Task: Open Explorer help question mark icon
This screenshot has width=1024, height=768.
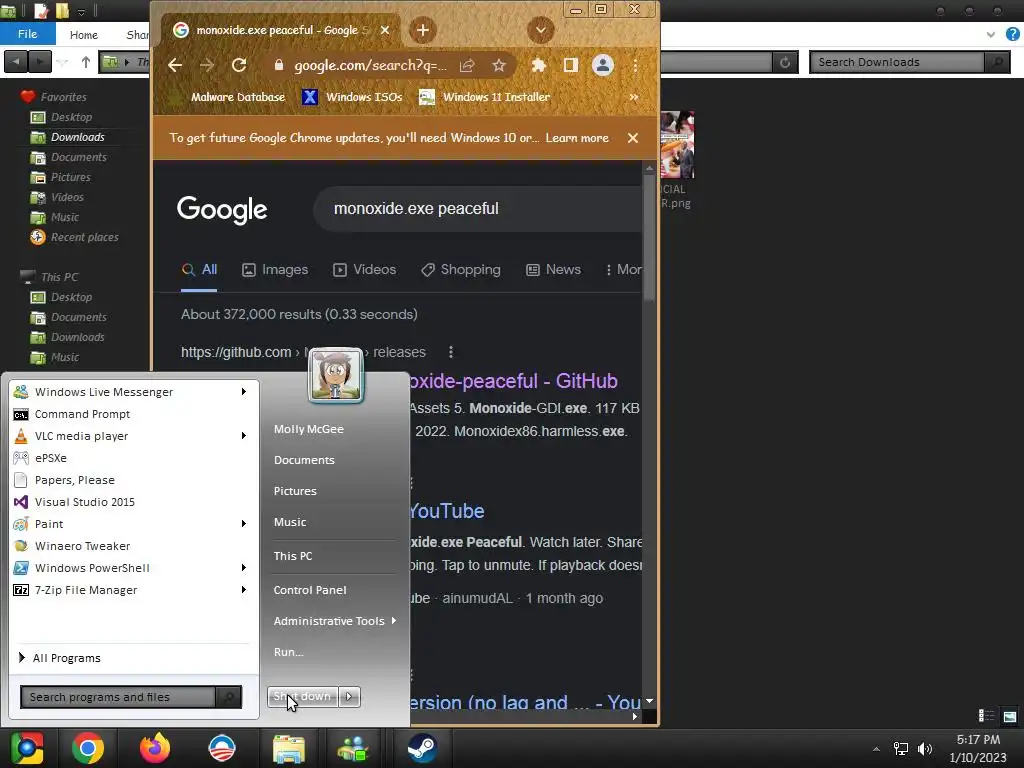Action: tap(1013, 34)
